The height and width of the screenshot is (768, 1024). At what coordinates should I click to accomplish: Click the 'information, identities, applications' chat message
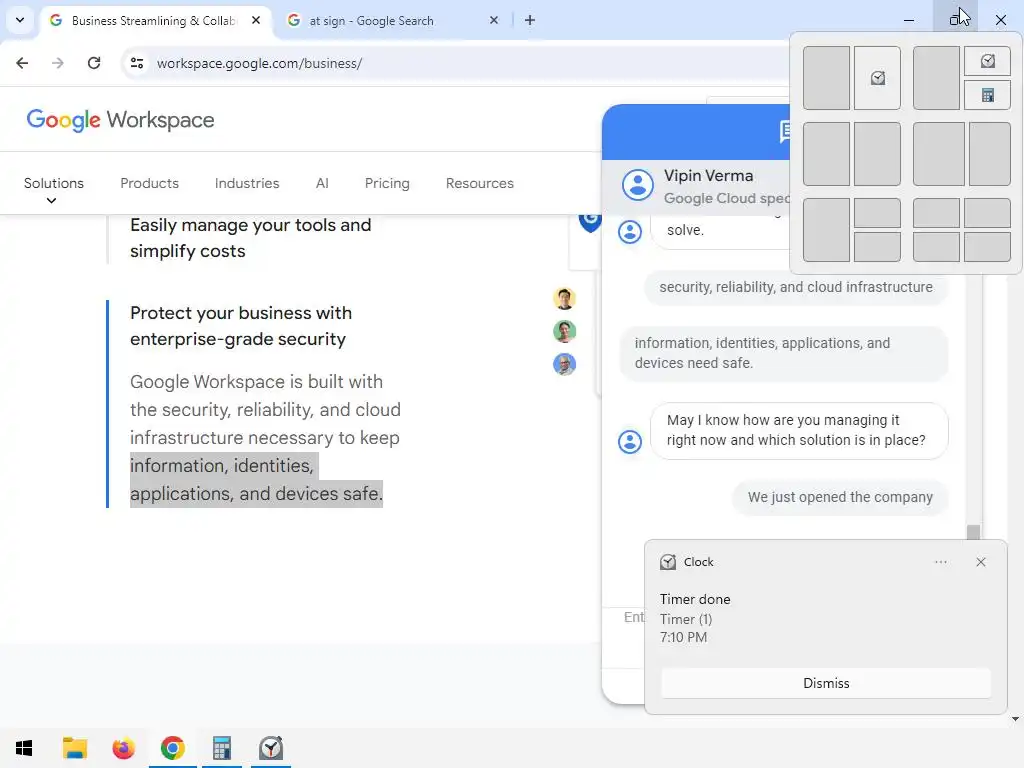pyautogui.click(x=784, y=353)
